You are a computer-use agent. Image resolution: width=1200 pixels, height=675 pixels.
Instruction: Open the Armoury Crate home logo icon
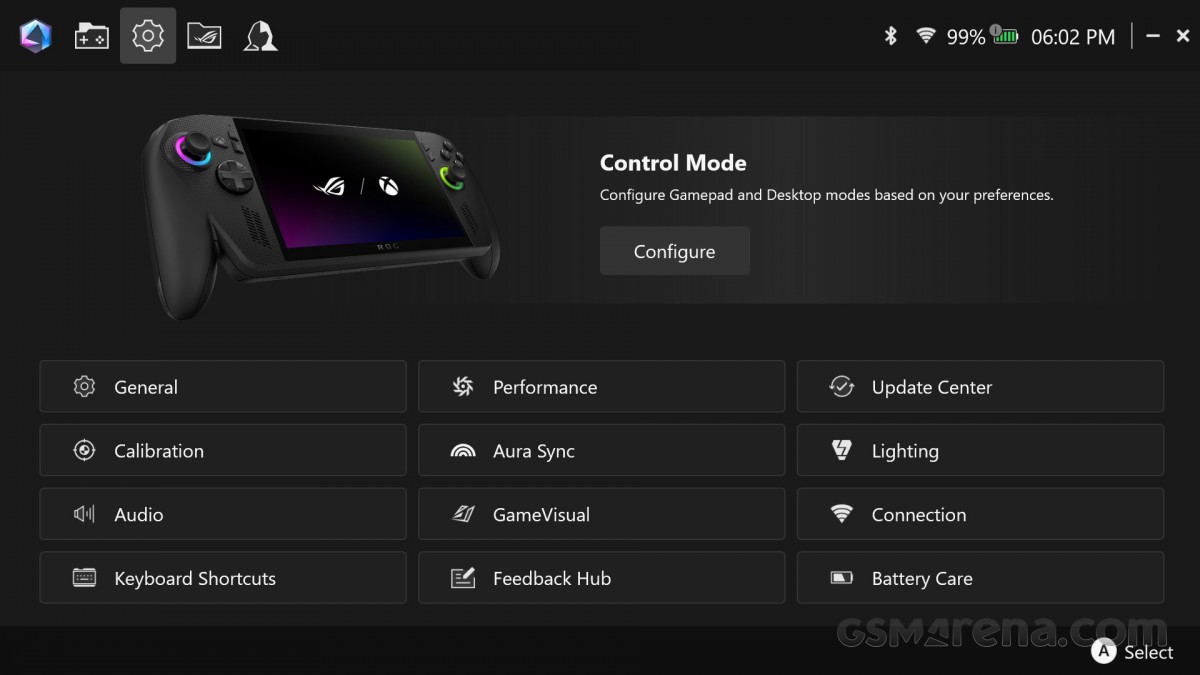point(35,36)
